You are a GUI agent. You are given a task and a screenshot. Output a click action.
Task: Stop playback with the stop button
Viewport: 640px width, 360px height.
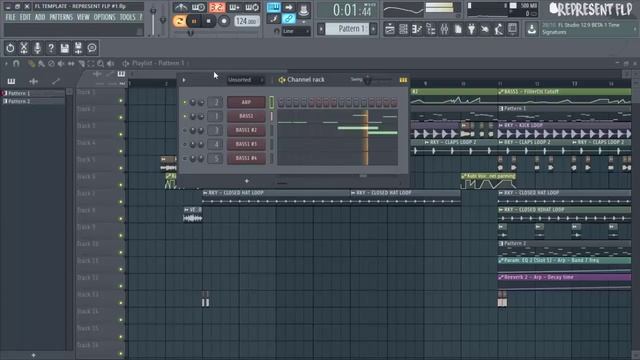pyautogui.click(x=209, y=21)
